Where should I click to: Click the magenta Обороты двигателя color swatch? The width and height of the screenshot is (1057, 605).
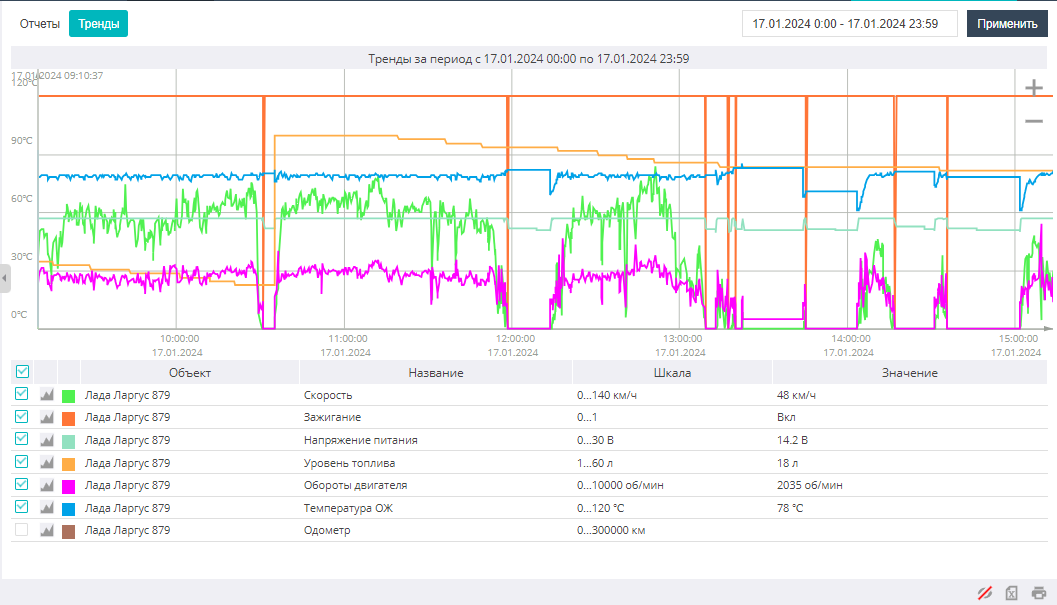pos(69,486)
